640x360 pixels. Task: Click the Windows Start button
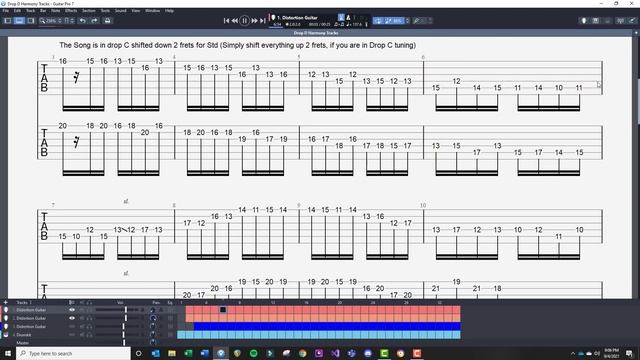8,353
